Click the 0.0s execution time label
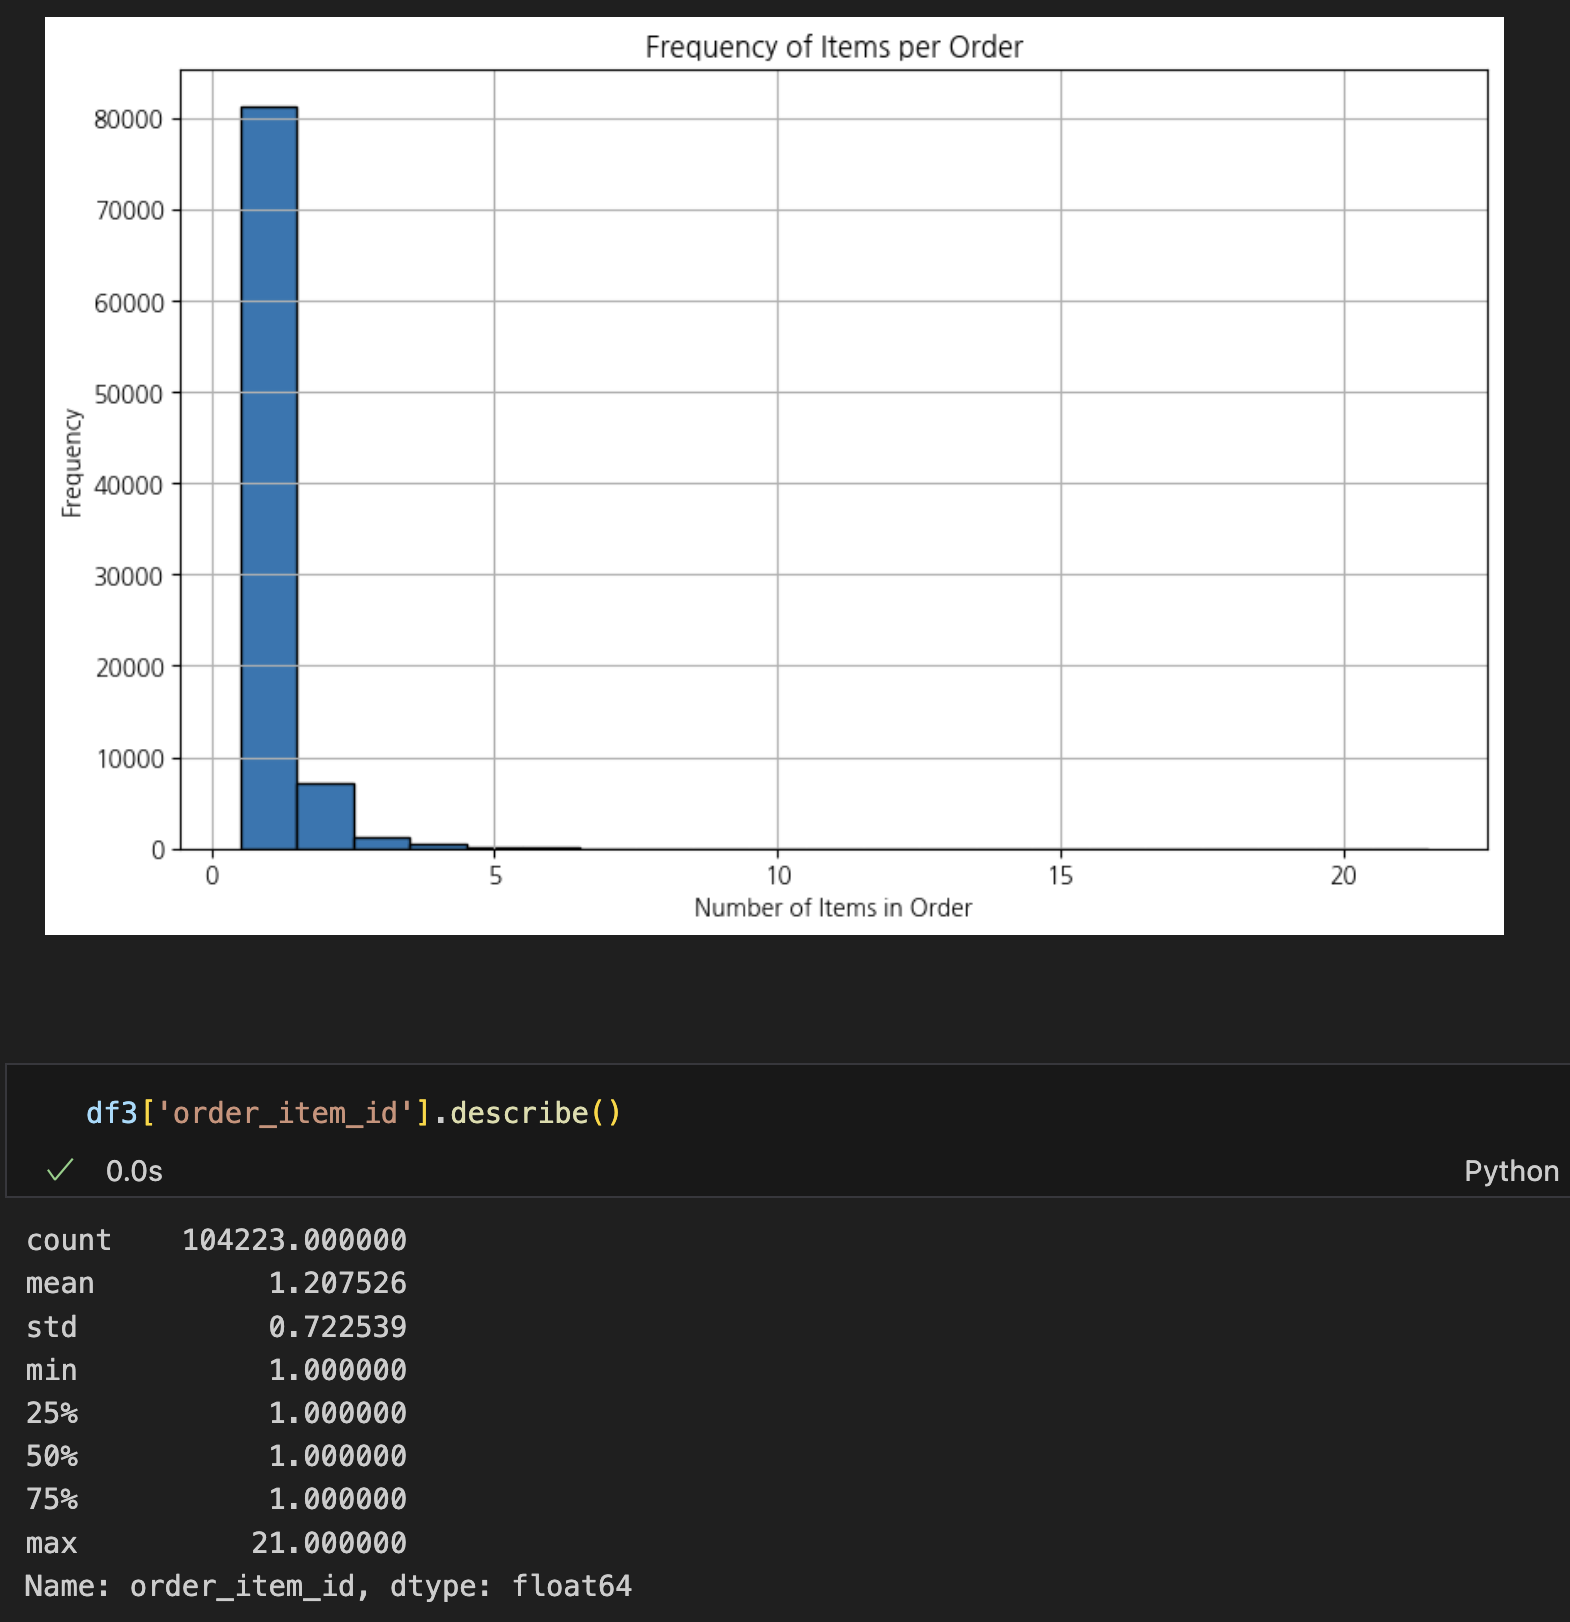Image resolution: width=1570 pixels, height=1622 pixels. [x=134, y=1171]
